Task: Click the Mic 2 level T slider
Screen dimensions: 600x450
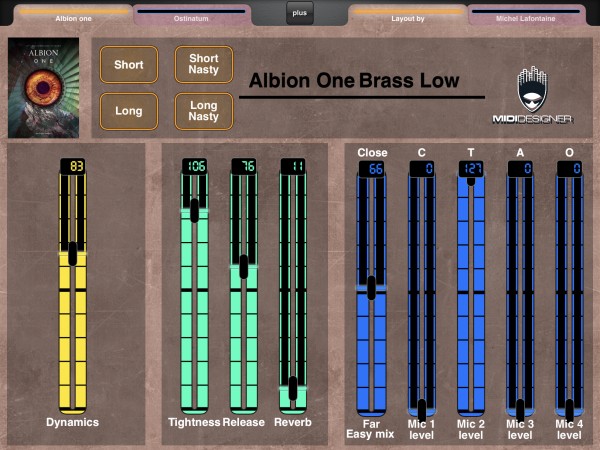Action: click(x=471, y=295)
